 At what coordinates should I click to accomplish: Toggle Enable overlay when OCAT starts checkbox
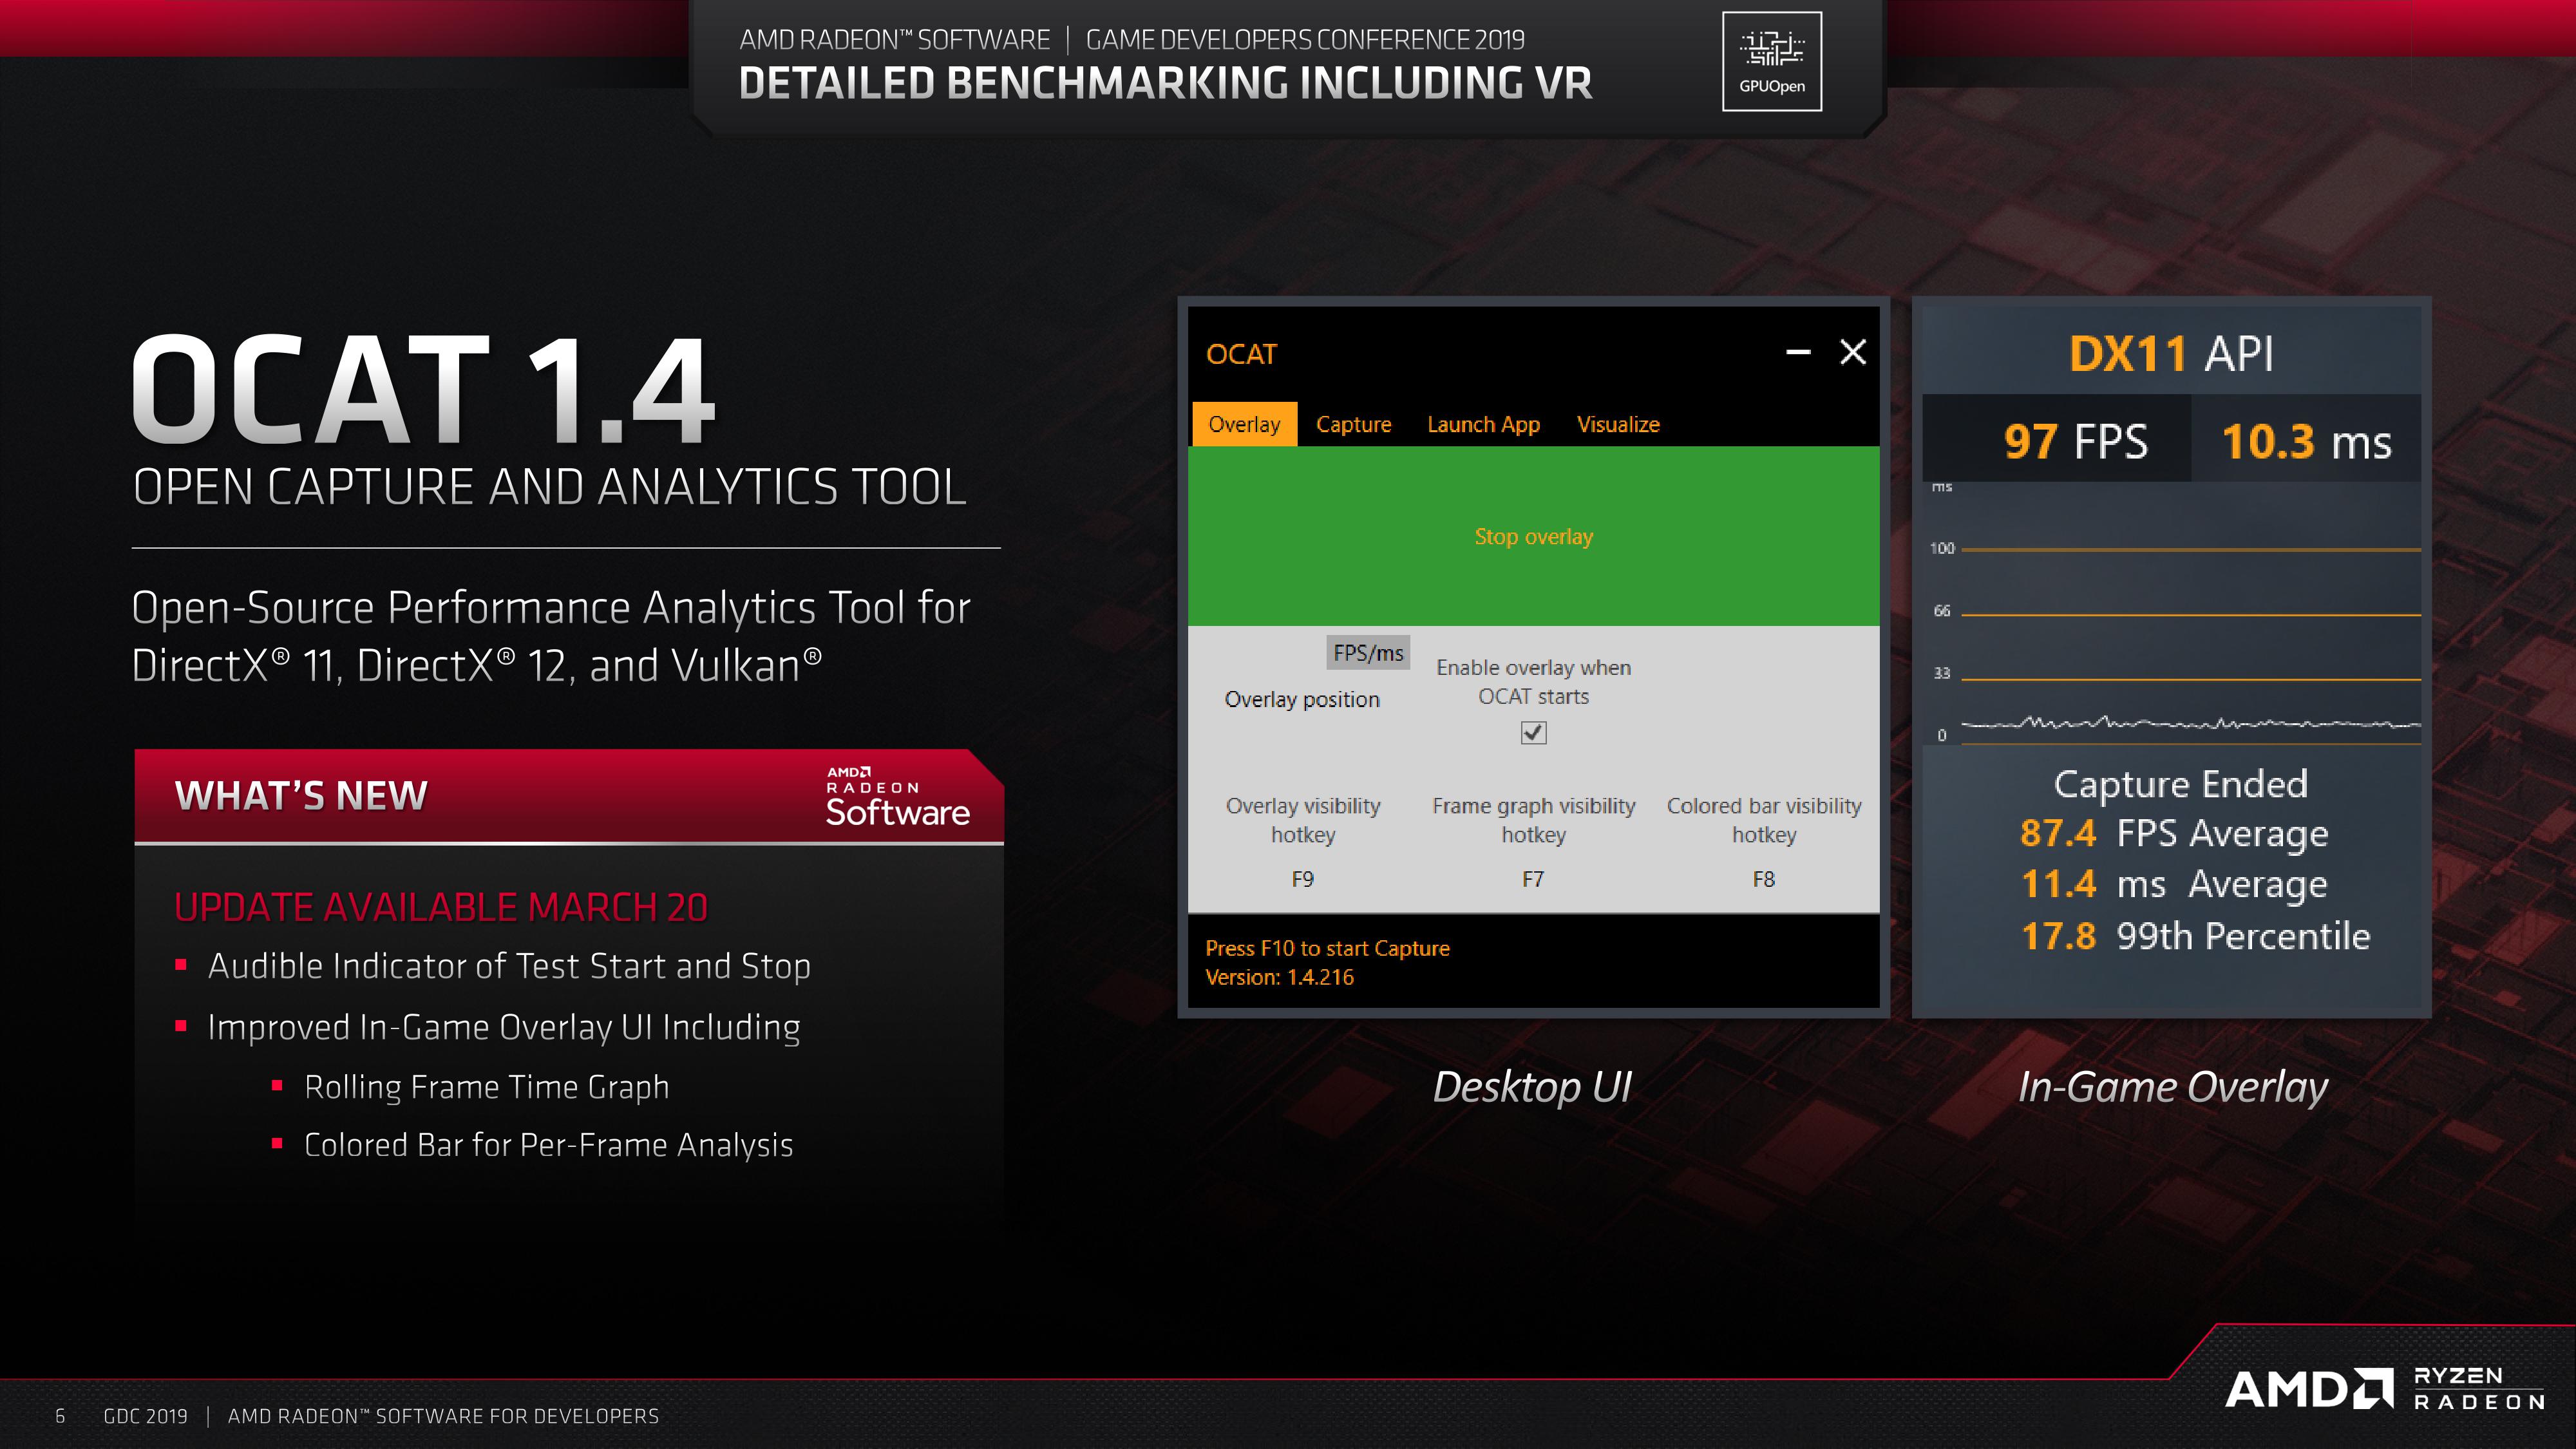(1533, 733)
